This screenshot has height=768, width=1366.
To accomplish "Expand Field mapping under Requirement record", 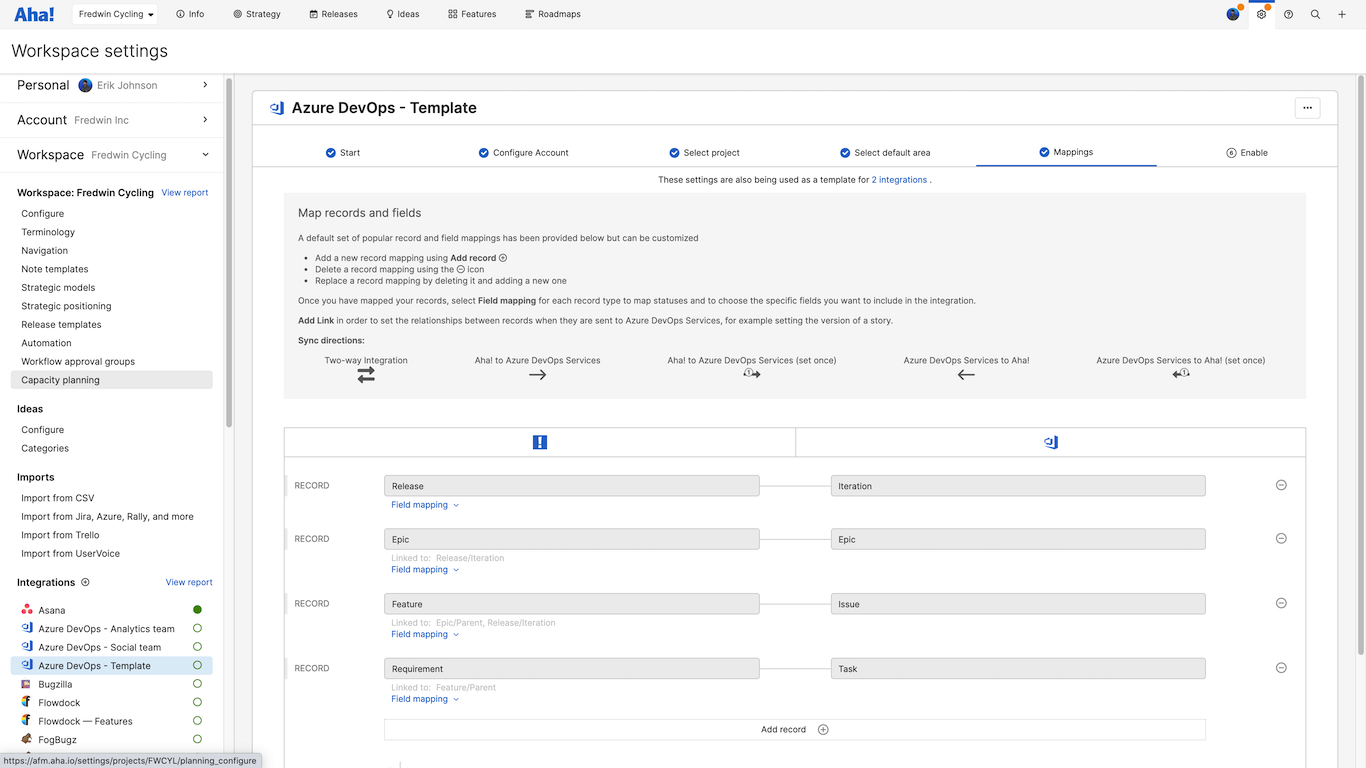I will click(x=425, y=699).
